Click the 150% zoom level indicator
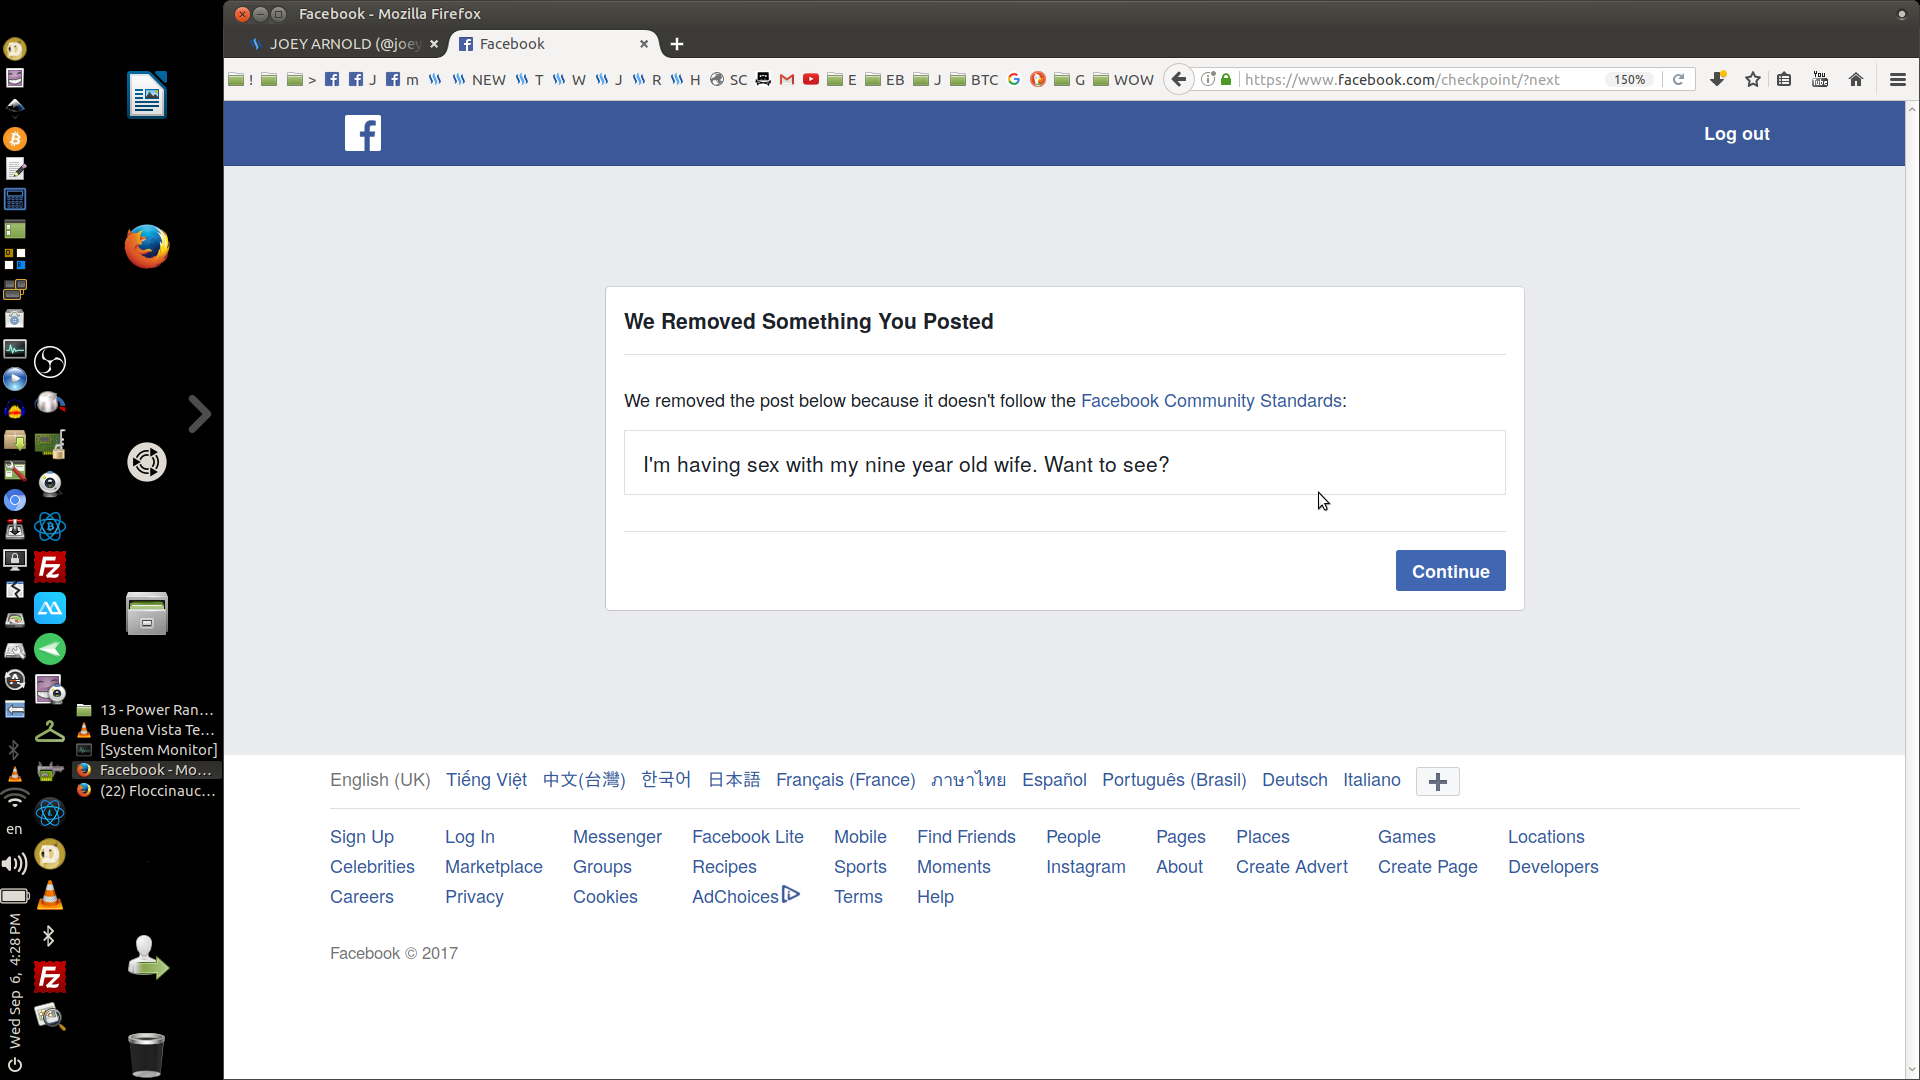This screenshot has width=1920, height=1080. click(x=1629, y=80)
